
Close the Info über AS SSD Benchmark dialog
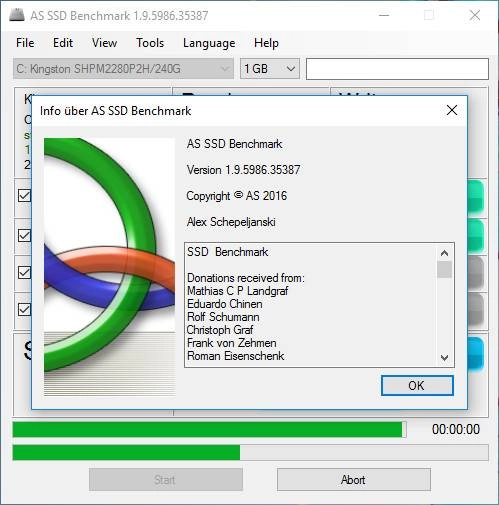[452, 110]
